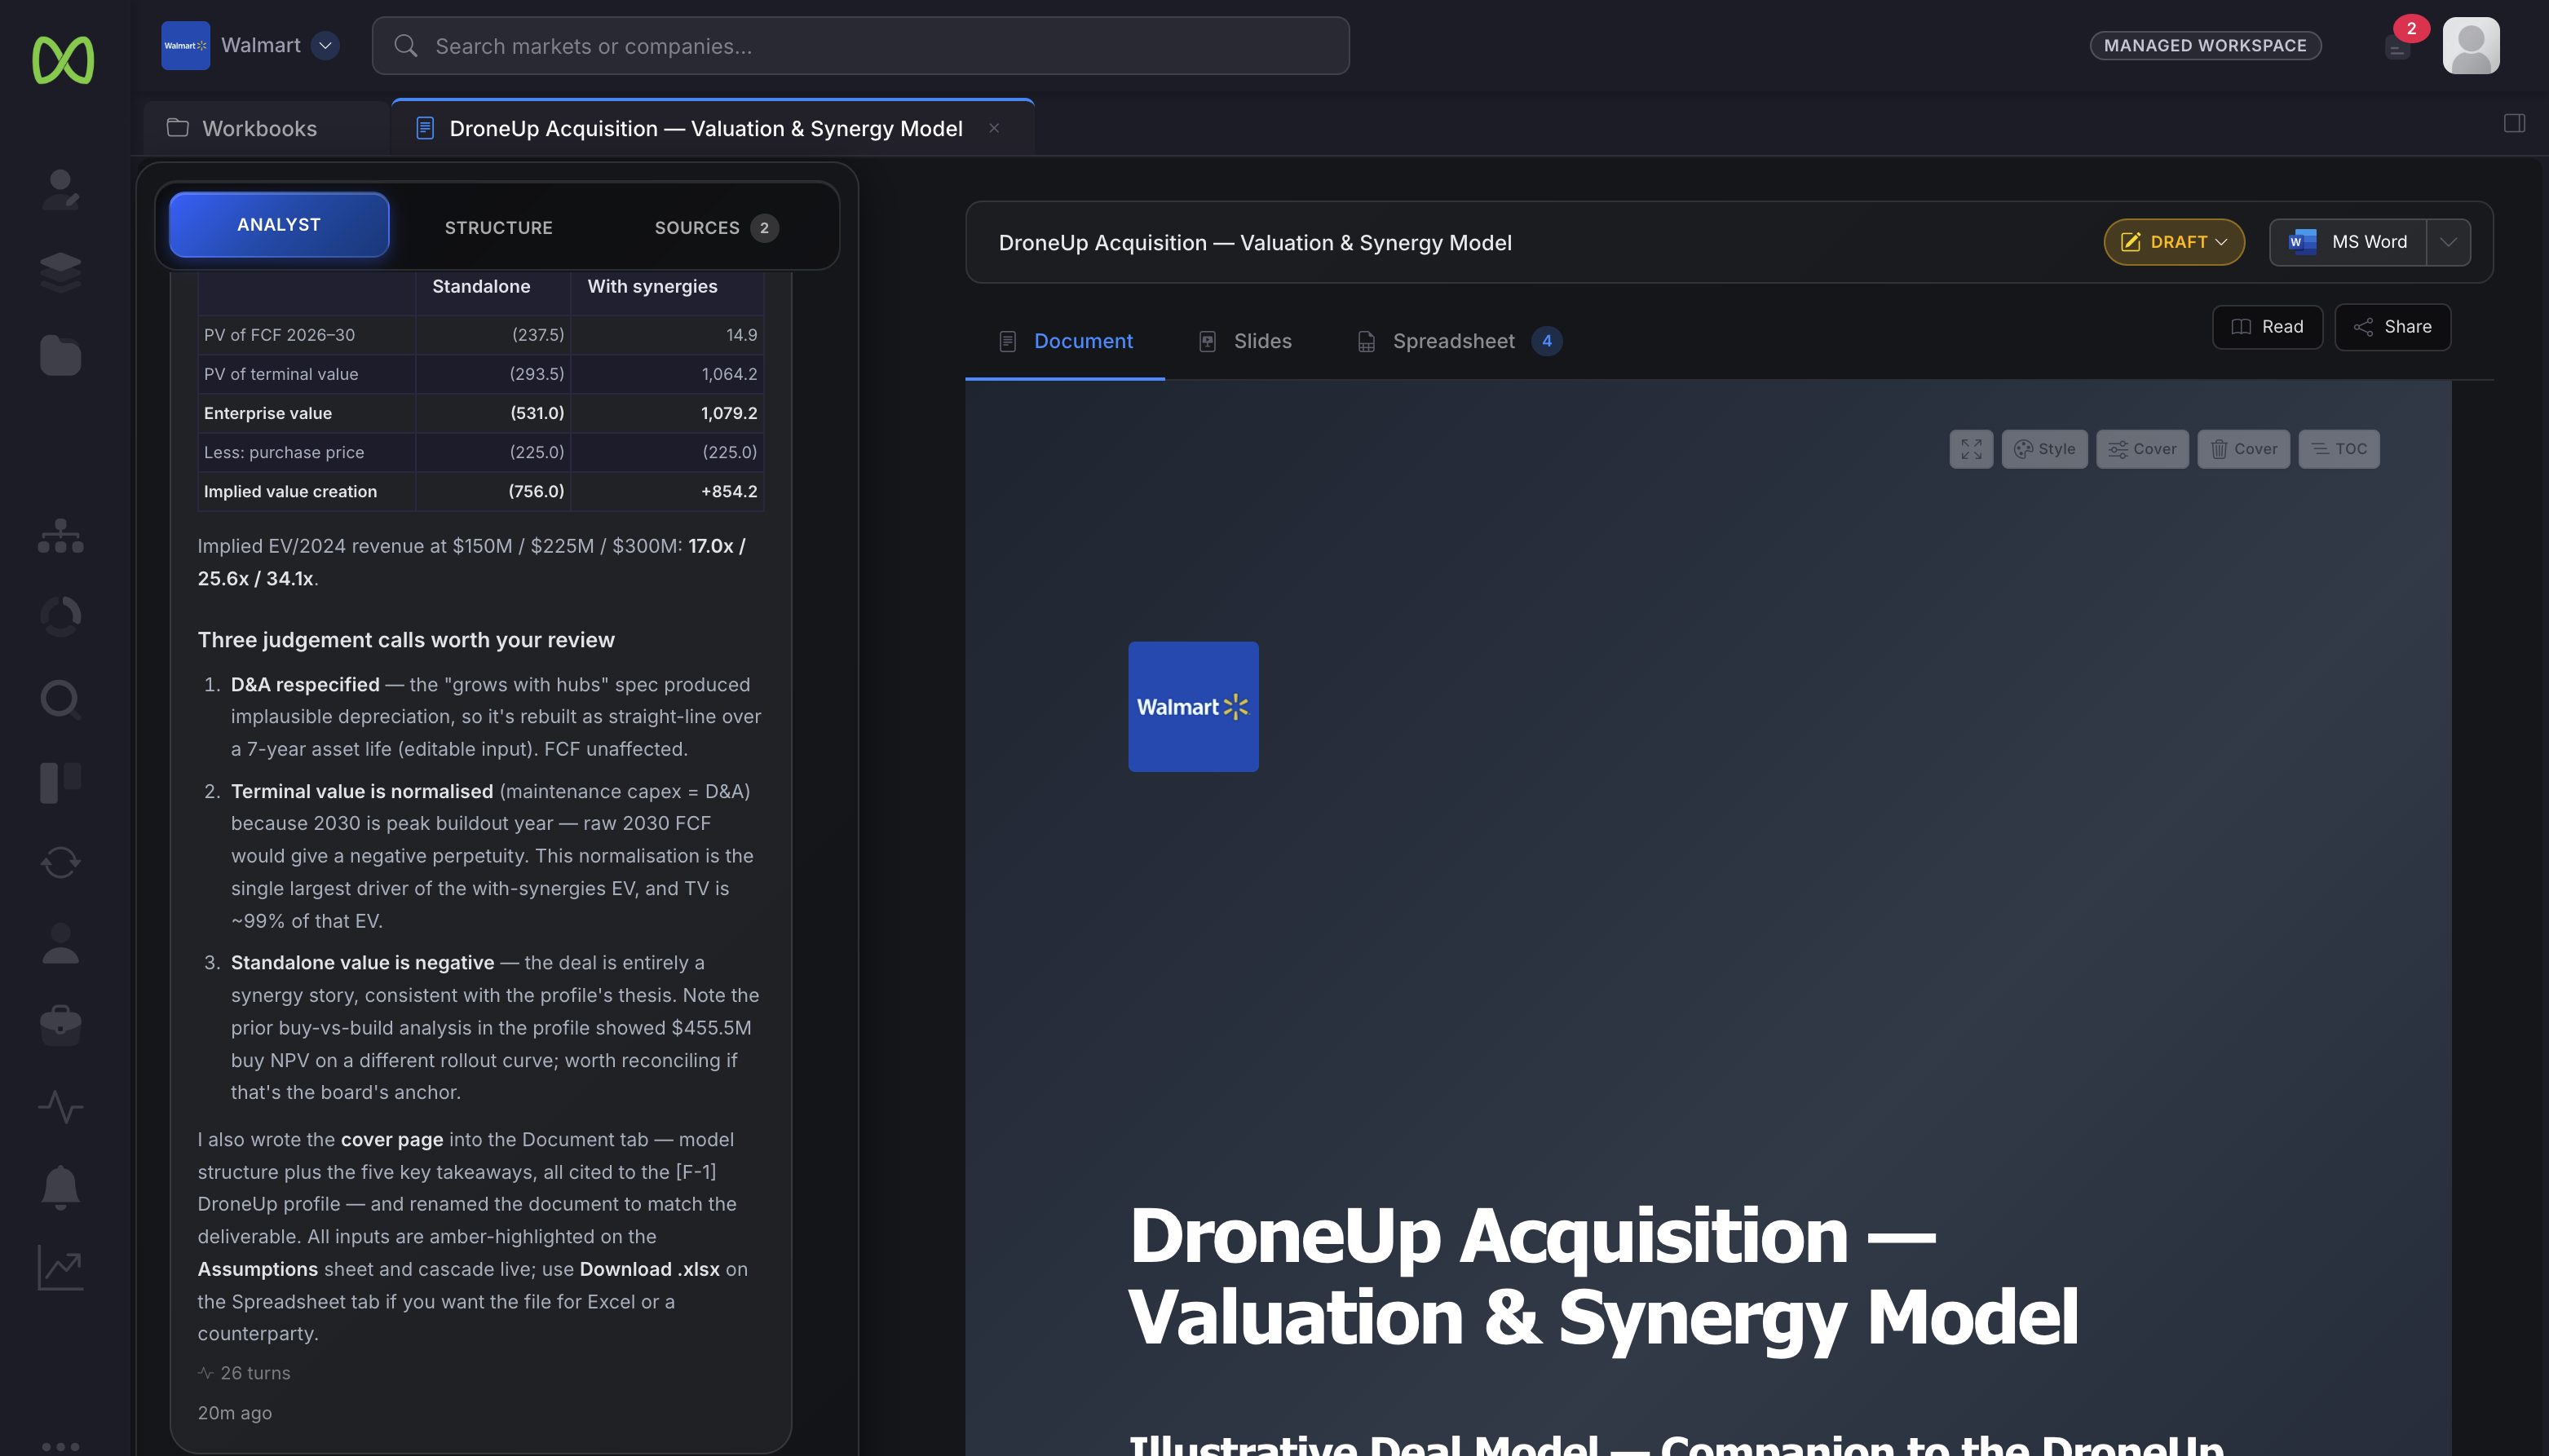This screenshot has height=1456, width=2549.
Task: Click the '1,079.2' enterprise value cell
Action: (x=728, y=413)
